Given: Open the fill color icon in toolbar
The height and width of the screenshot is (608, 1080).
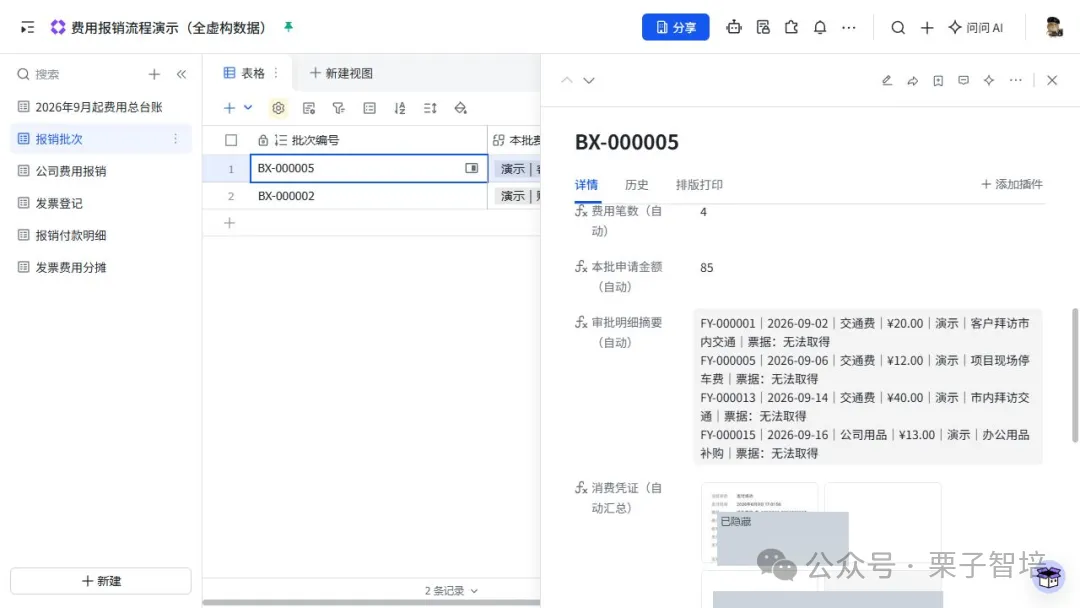Looking at the screenshot, I should 460,108.
